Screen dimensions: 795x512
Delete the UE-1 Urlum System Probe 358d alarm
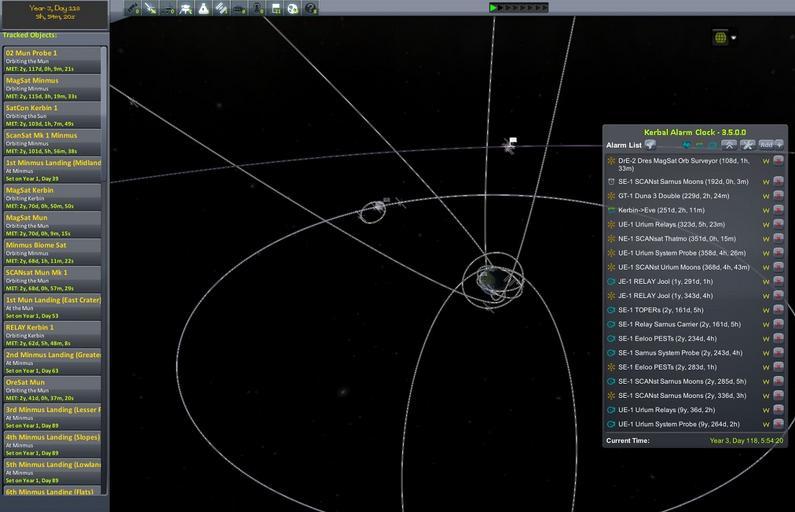[x=778, y=252]
